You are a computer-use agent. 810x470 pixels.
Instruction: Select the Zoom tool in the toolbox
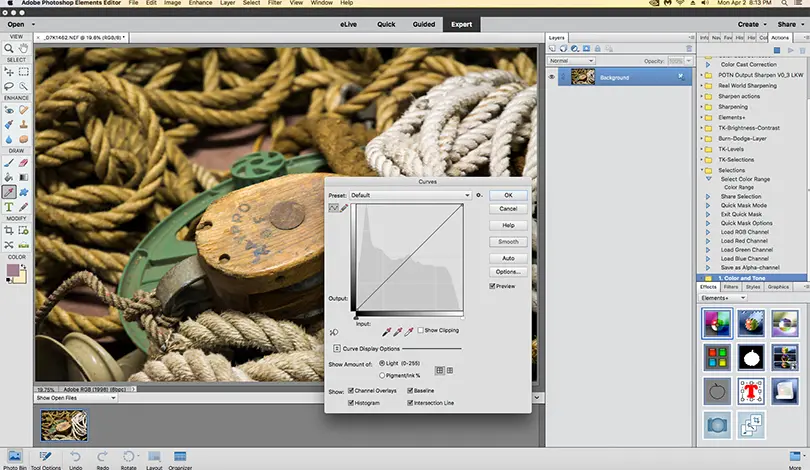point(9,47)
